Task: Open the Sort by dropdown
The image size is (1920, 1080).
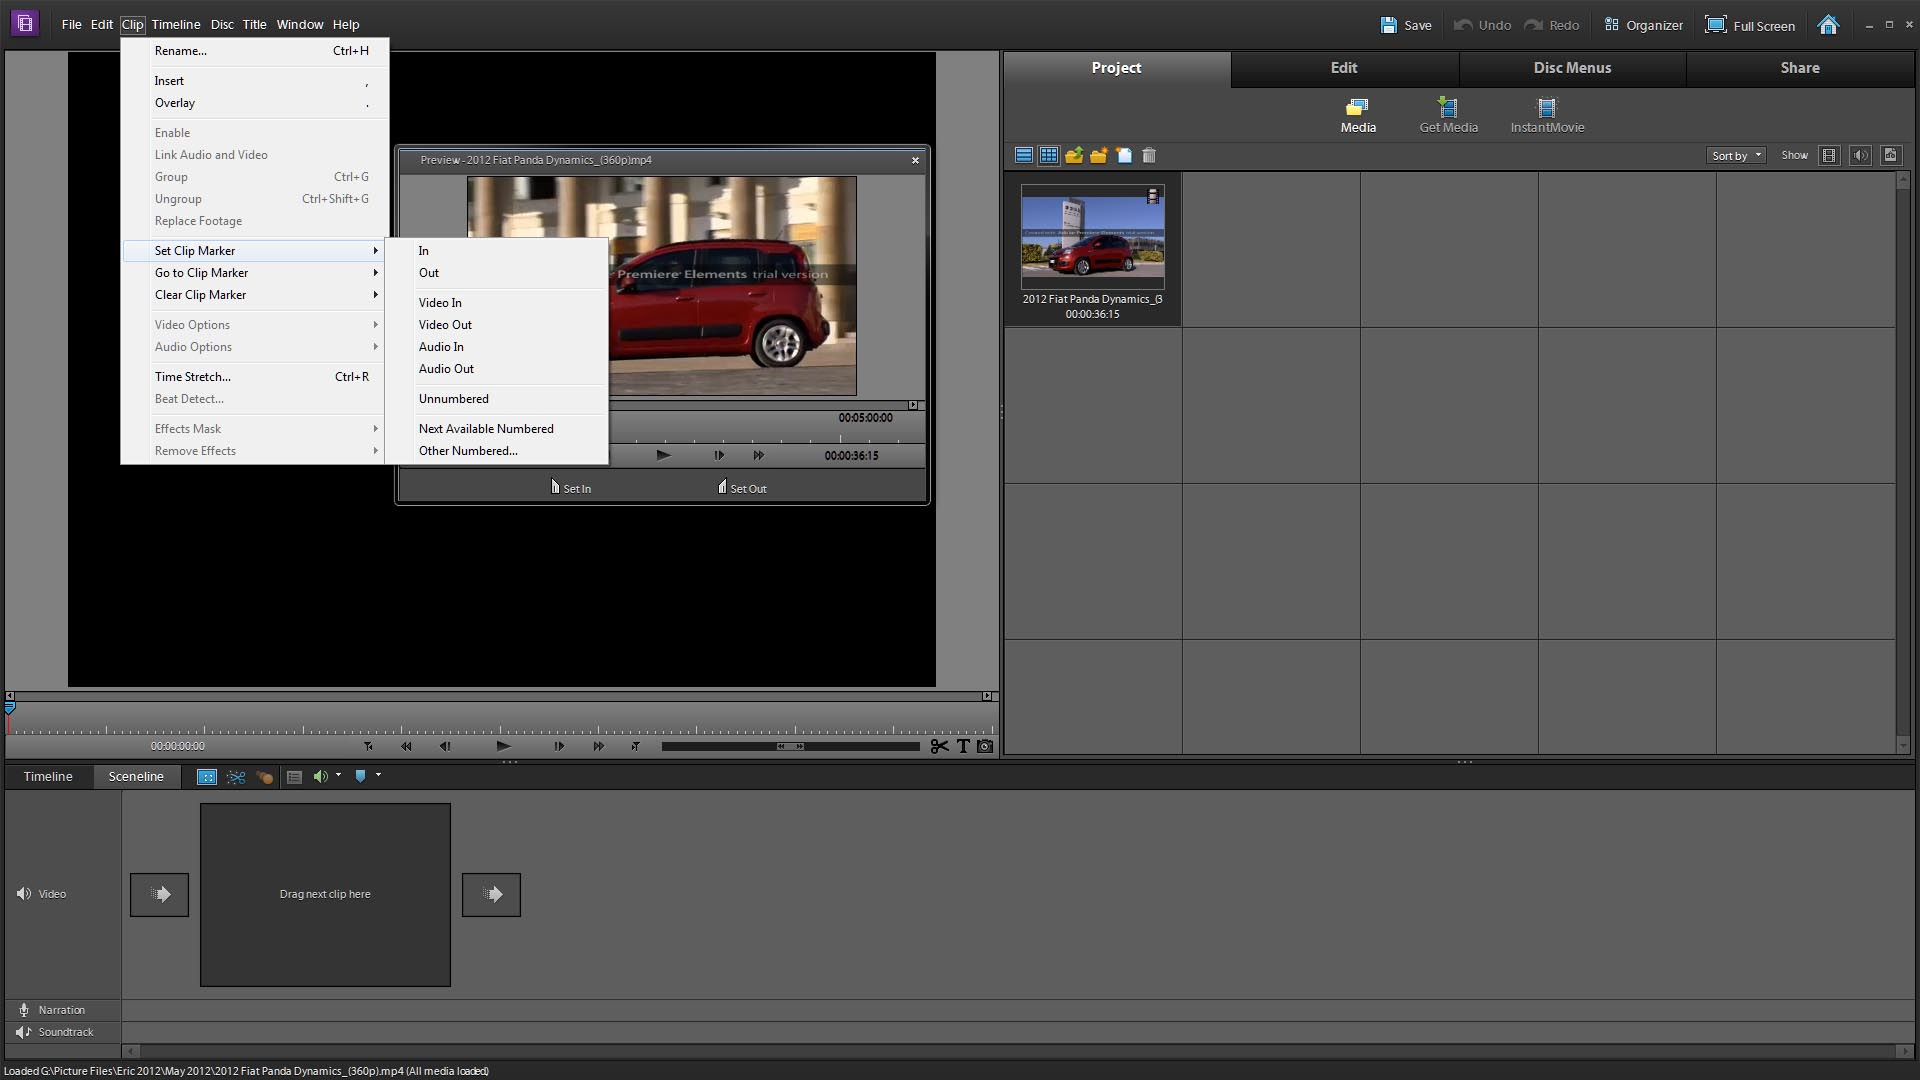Action: click(x=1736, y=155)
